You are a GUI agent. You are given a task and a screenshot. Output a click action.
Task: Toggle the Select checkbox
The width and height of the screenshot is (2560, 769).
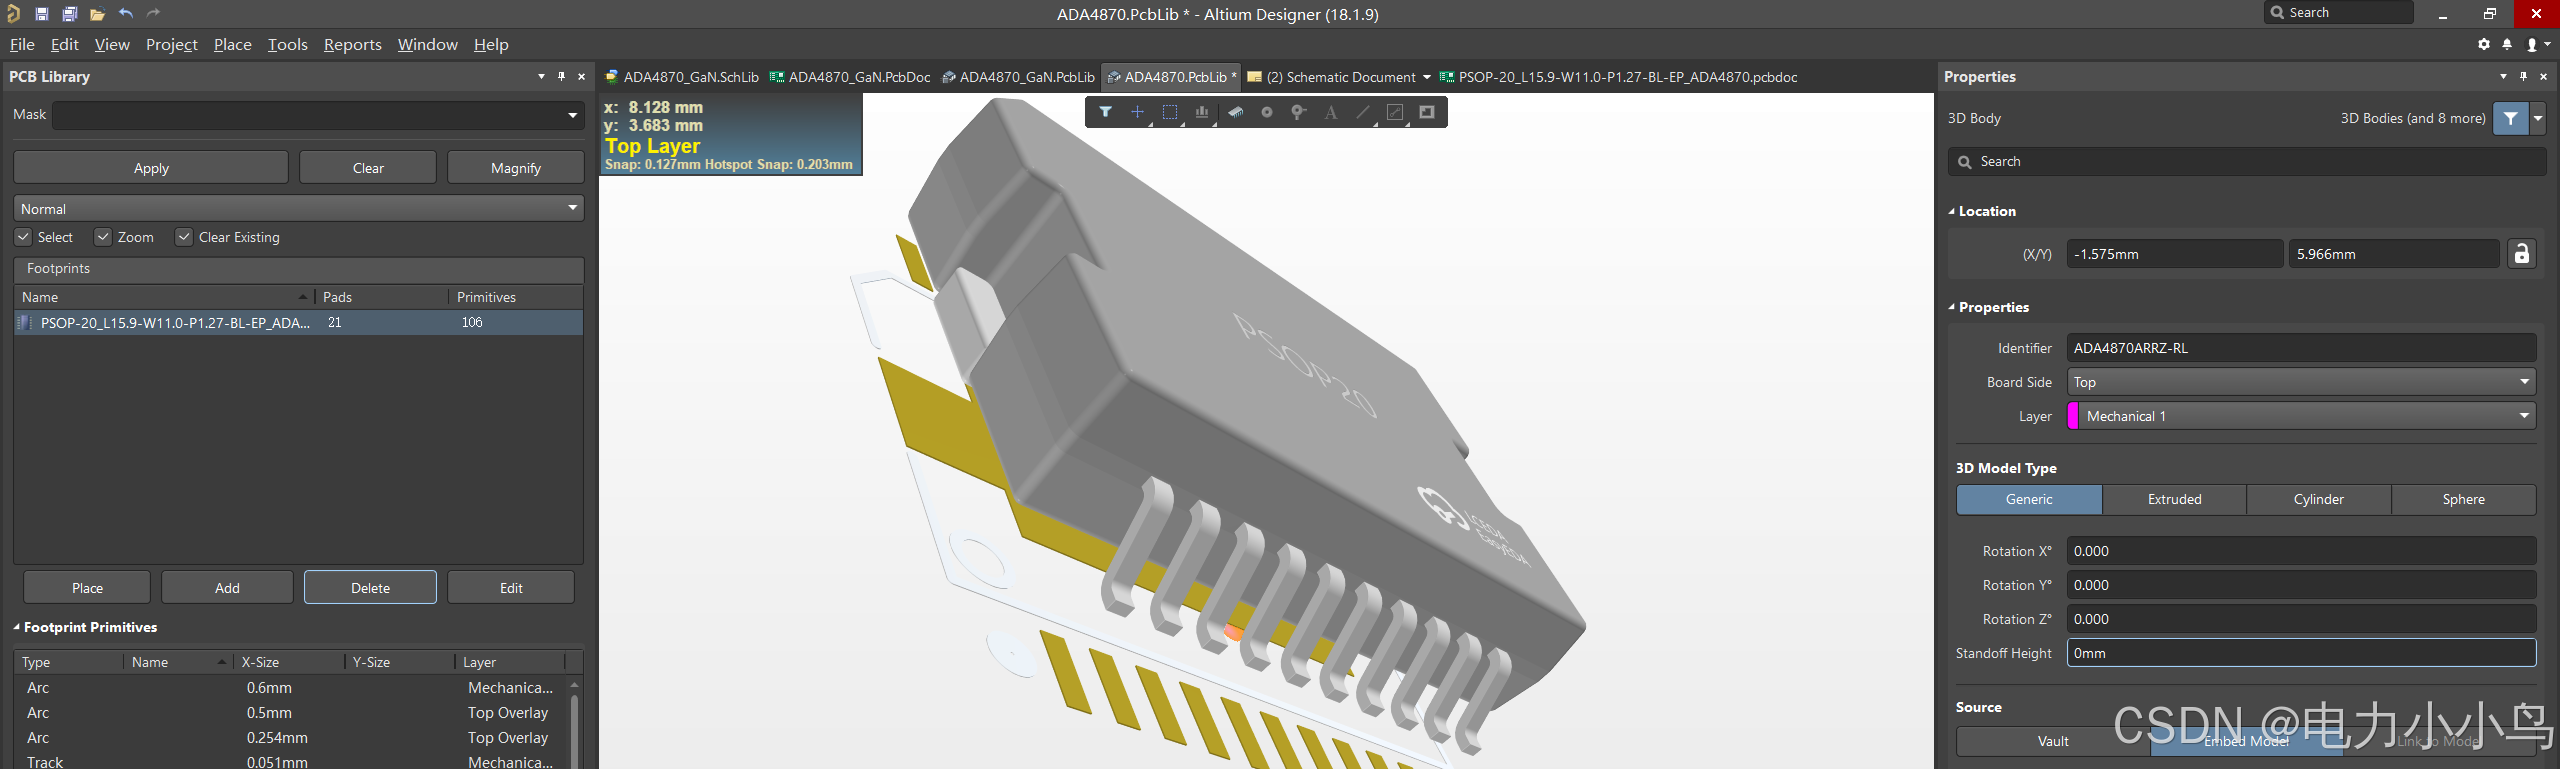pyautogui.click(x=24, y=237)
